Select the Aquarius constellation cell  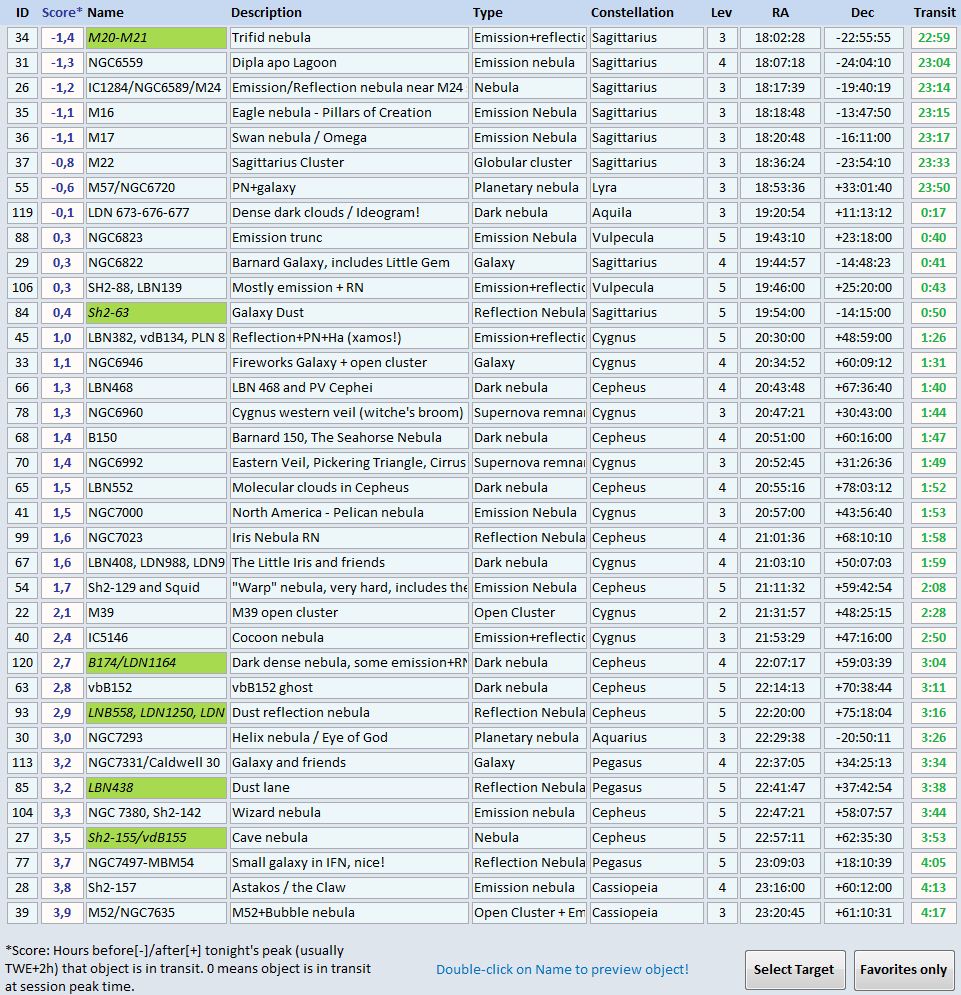(645, 738)
